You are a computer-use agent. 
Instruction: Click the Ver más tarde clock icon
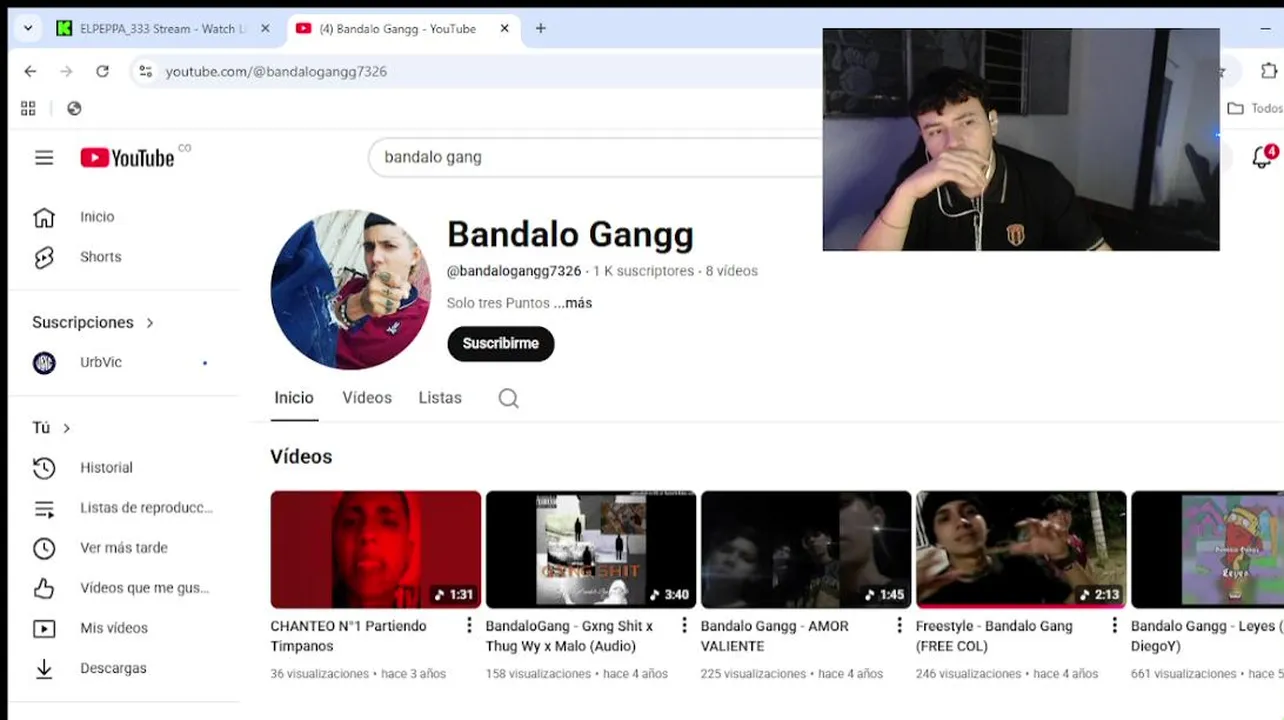(x=44, y=548)
